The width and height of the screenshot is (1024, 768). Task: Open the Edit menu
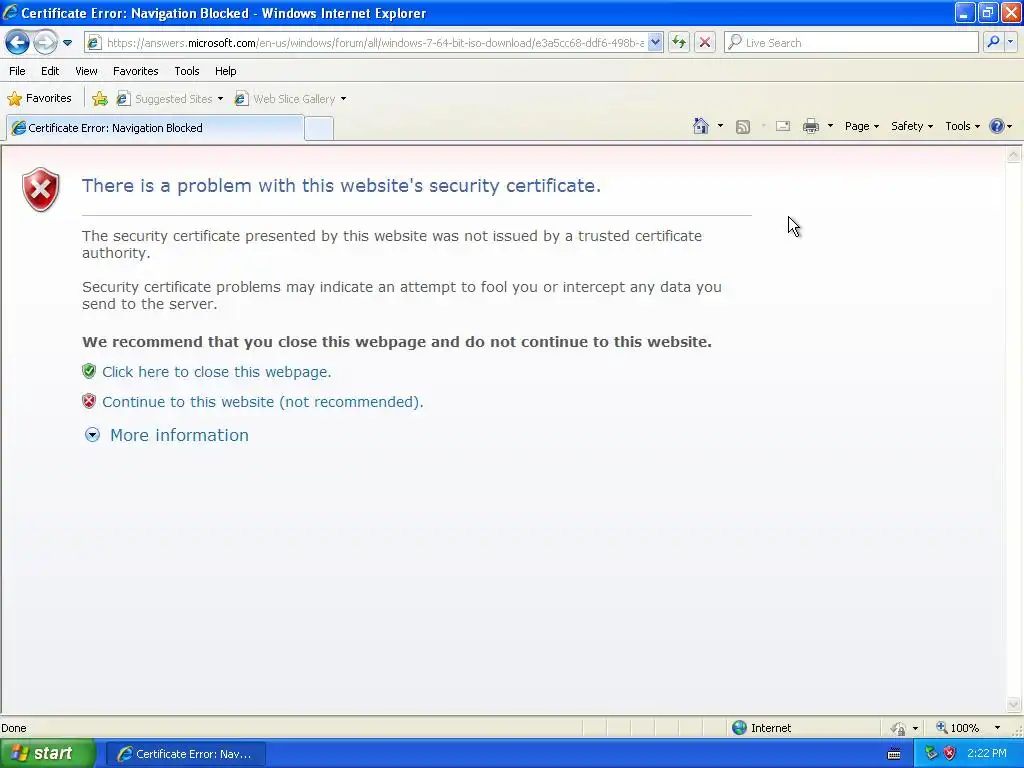(50, 71)
